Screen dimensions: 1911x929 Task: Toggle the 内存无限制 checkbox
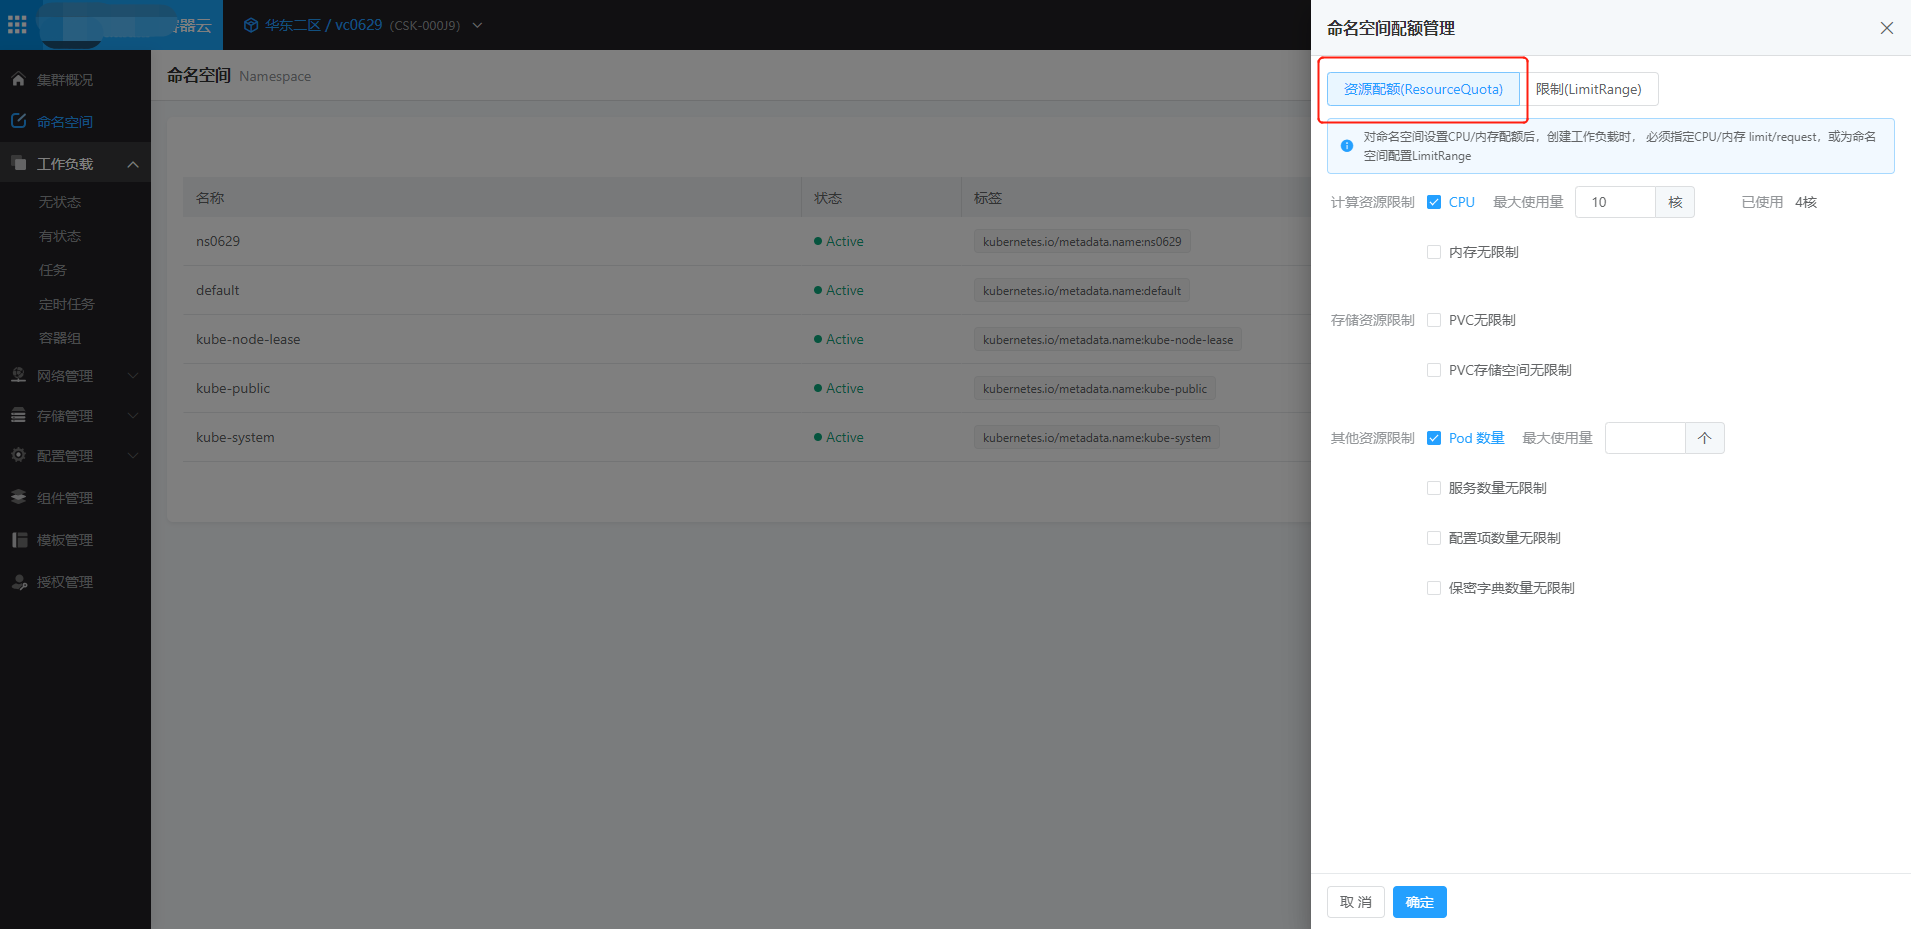pos(1434,252)
